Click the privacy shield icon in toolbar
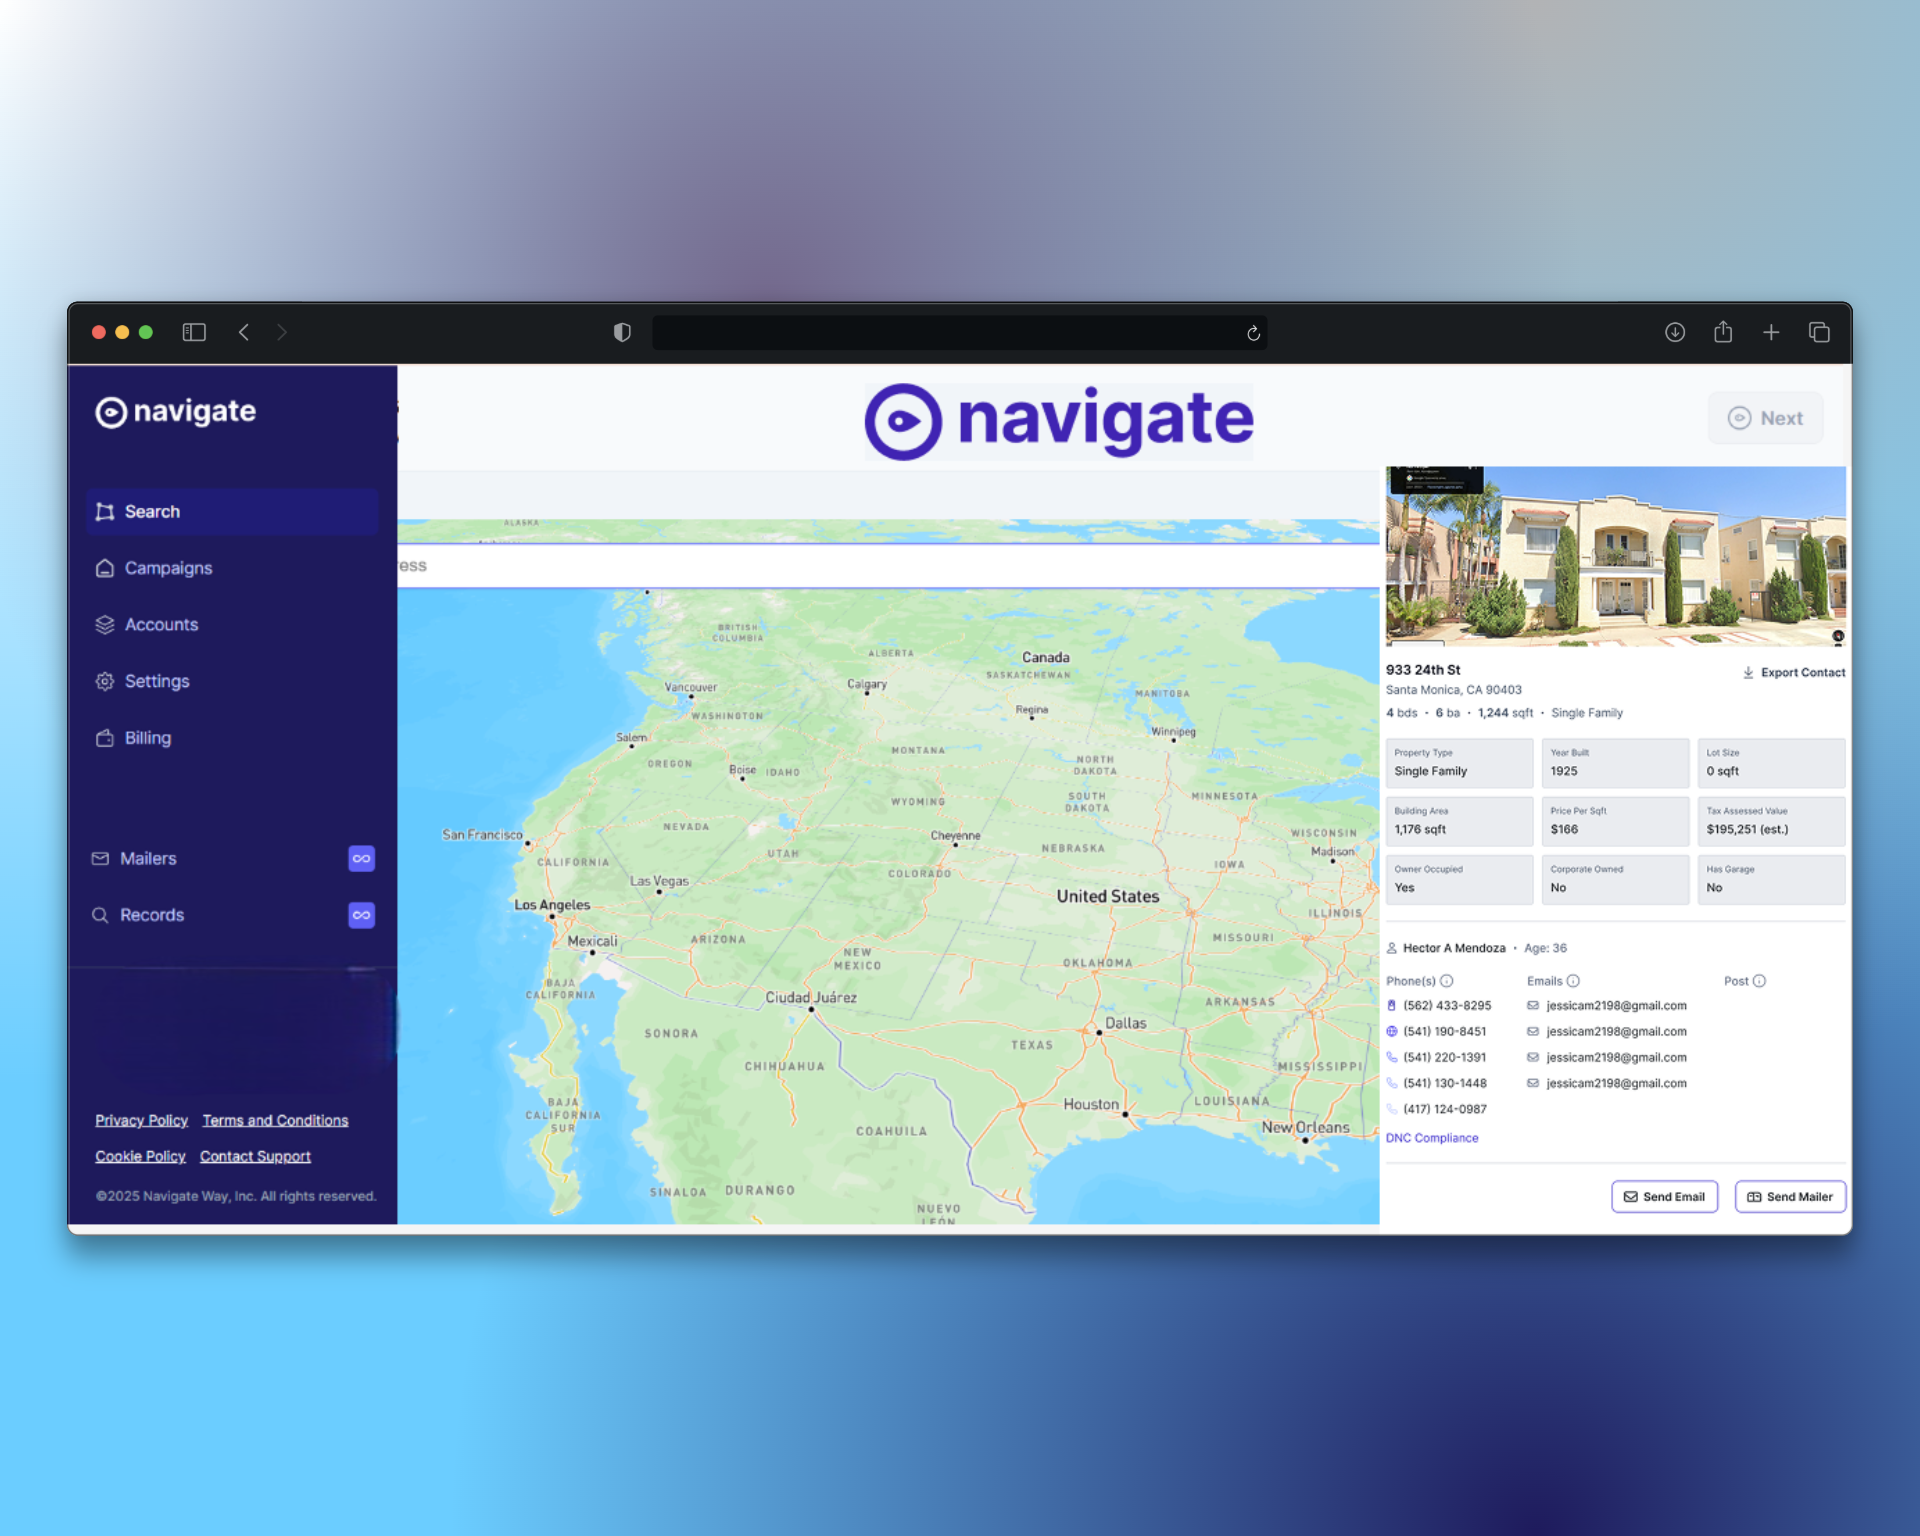This screenshot has height=1536, width=1920. (622, 332)
